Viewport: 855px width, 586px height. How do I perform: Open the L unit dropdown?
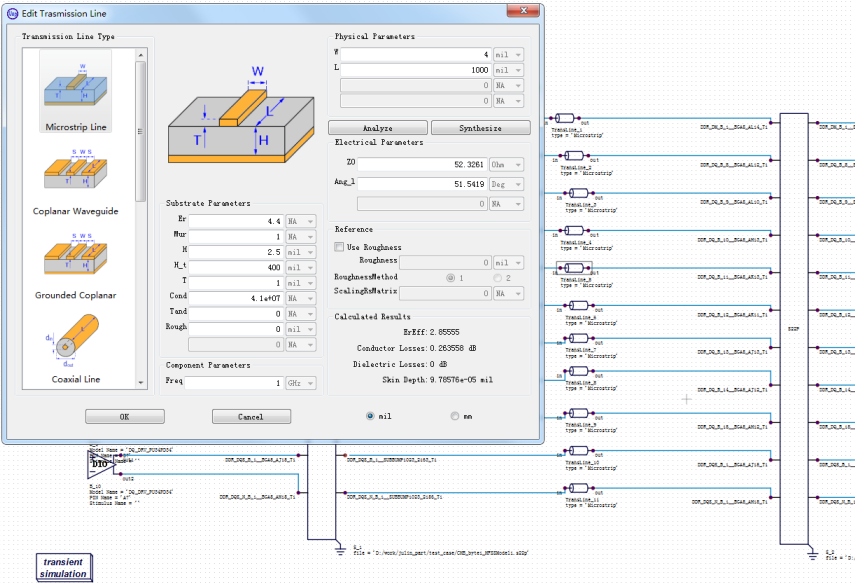(508, 70)
